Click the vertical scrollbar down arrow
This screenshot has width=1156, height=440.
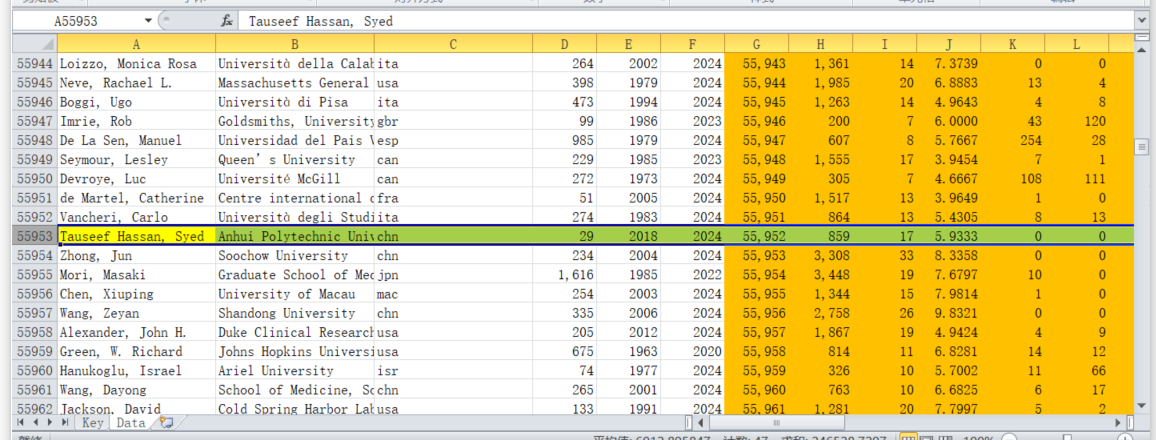tap(1142, 406)
